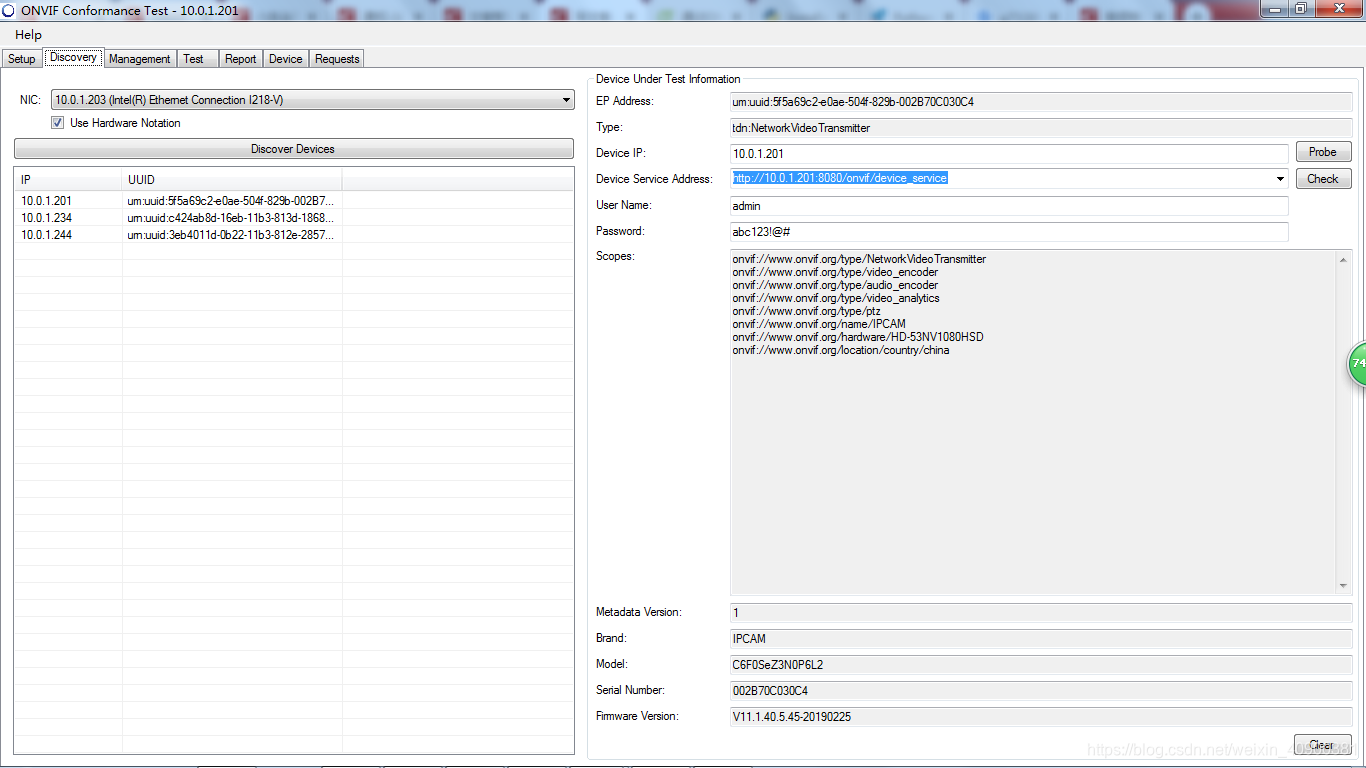Click UUID starting with c424ab8d
The image size is (1366, 768).
[x=231, y=218]
